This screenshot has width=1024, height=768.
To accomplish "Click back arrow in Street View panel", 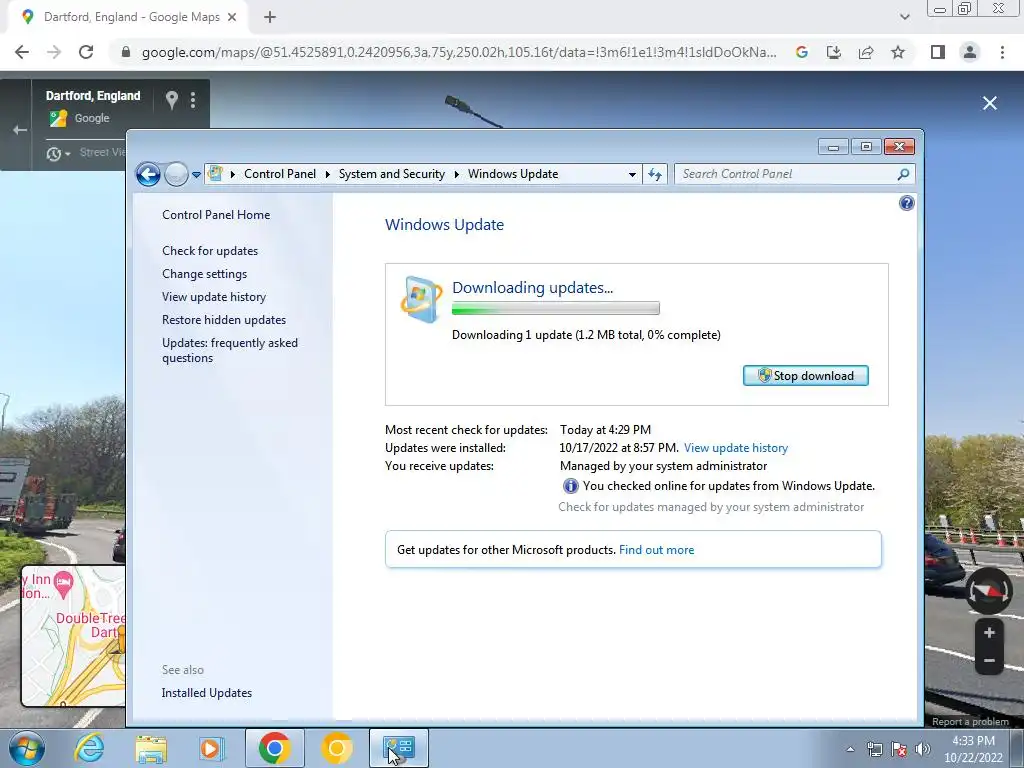I will [x=20, y=130].
